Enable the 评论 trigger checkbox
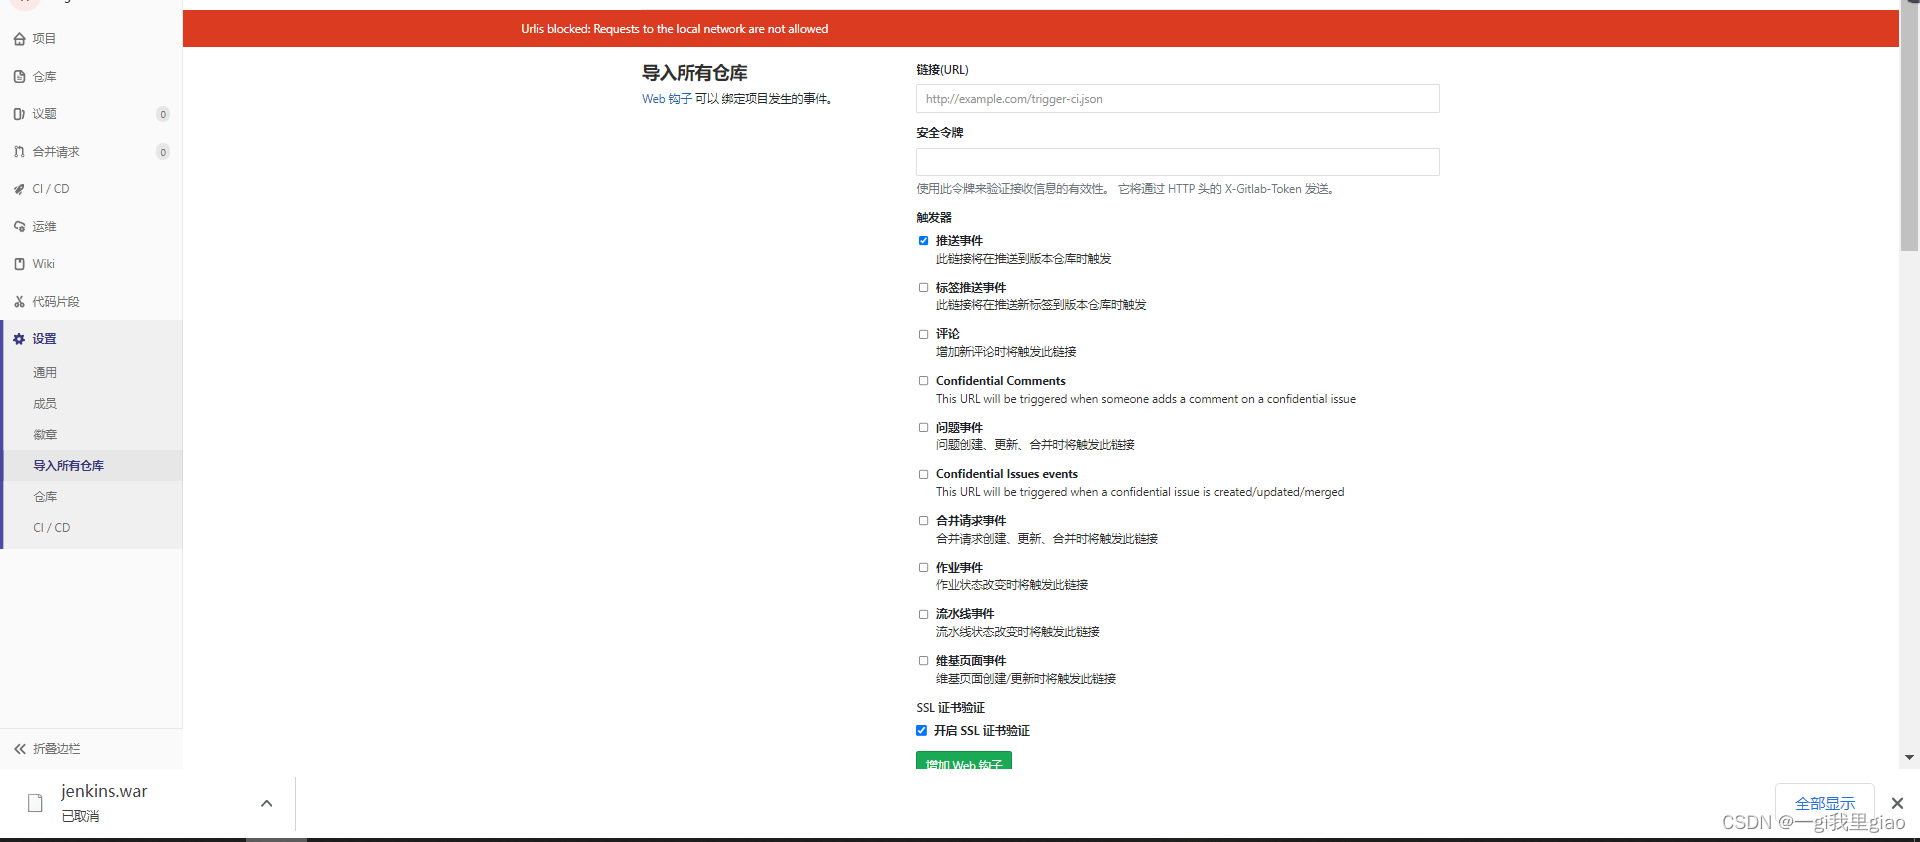This screenshot has height=842, width=1920. [x=923, y=335]
